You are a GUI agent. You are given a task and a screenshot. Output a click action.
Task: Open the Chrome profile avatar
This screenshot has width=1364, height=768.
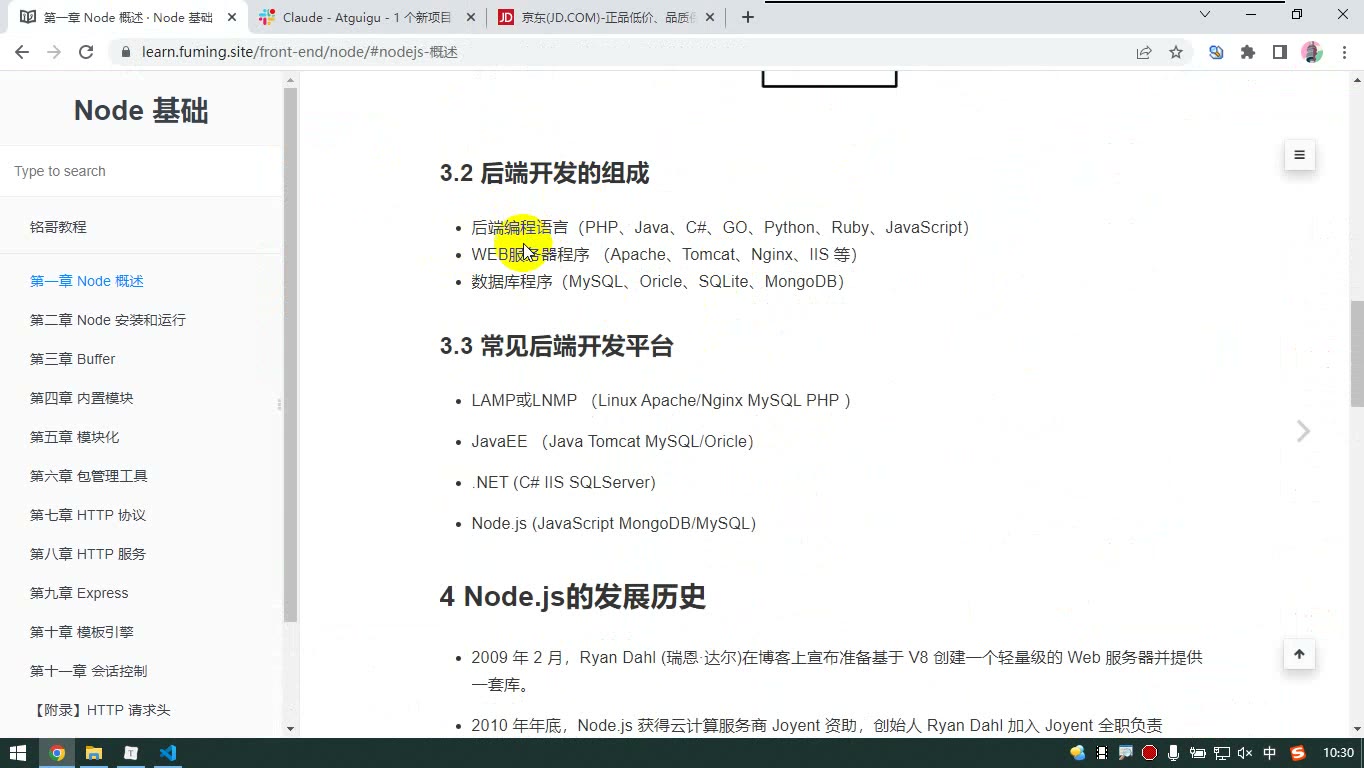1312,52
